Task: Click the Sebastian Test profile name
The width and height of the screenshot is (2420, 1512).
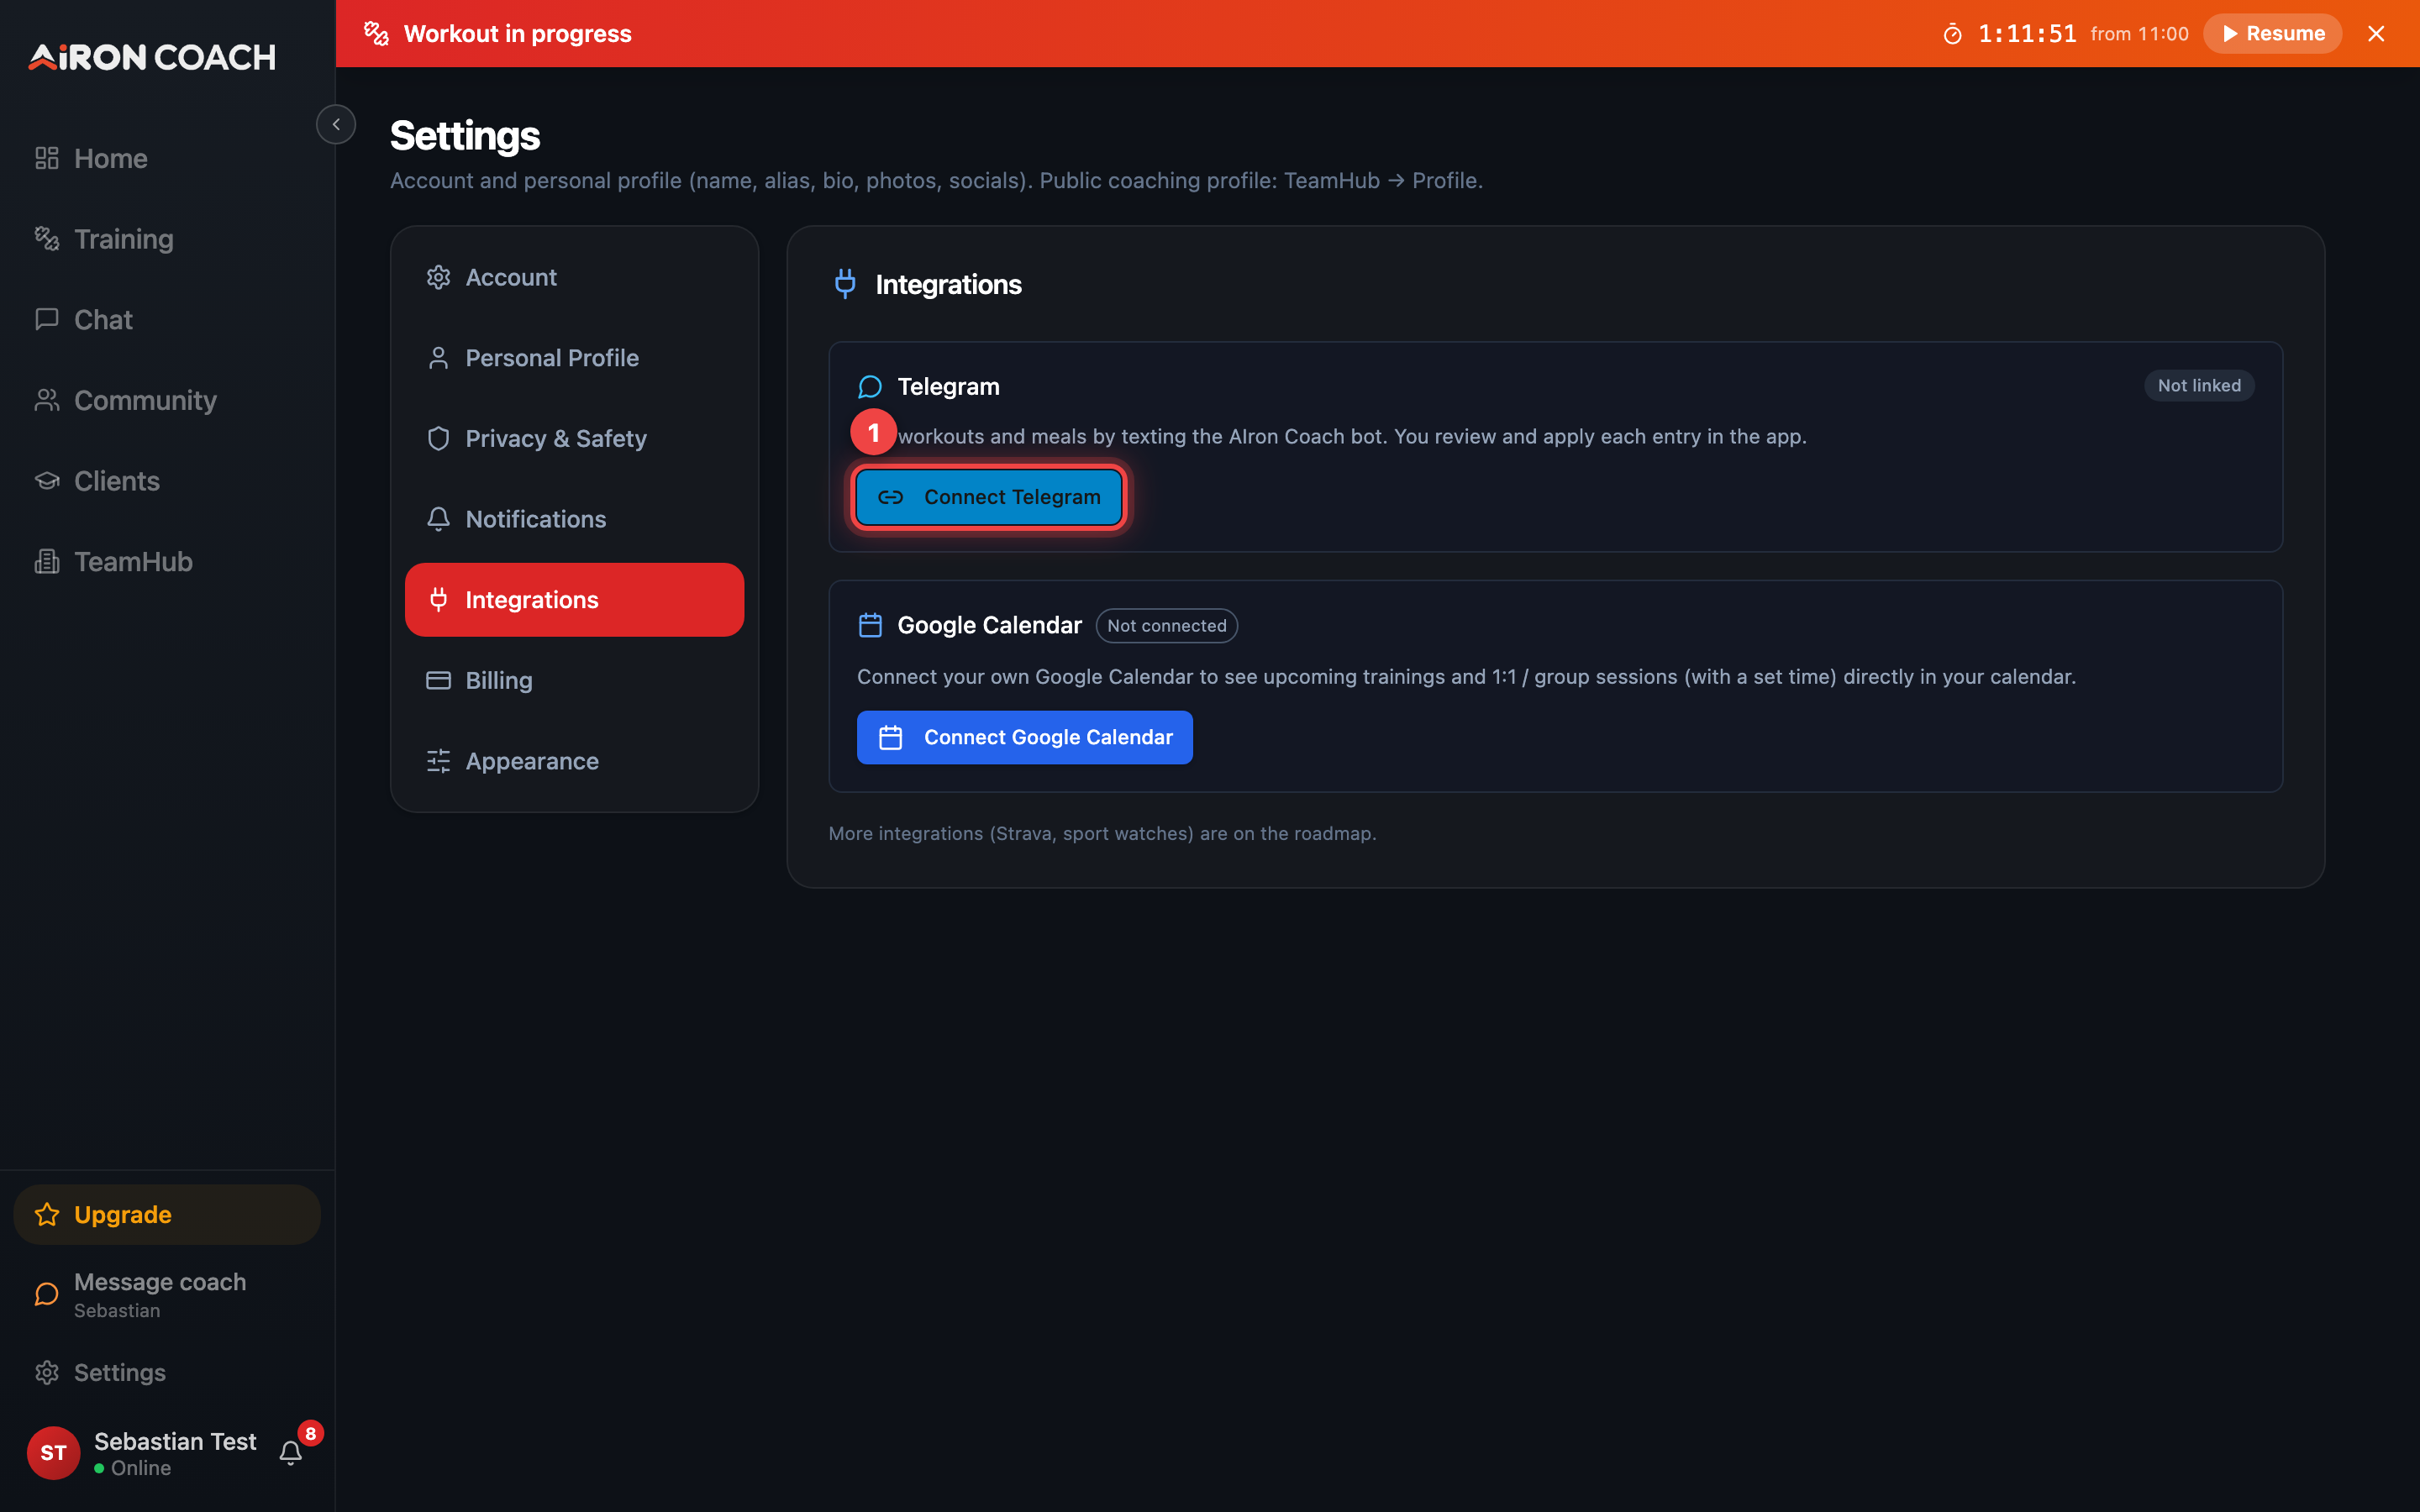Action: click(x=175, y=1441)
